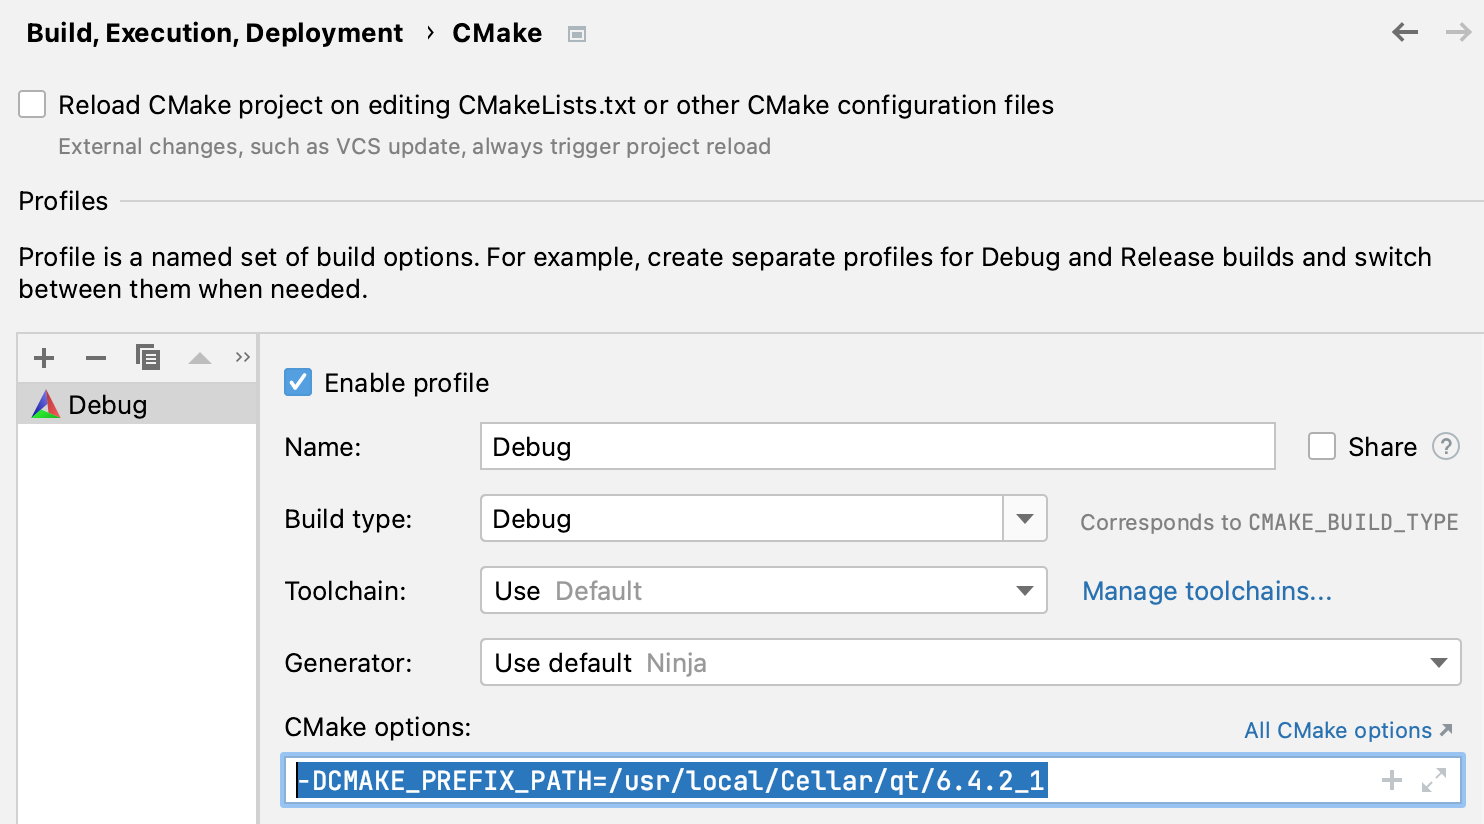1484x824 pixels.
Task: Open All CMake options link
Action: click(x=1340, y=730)
